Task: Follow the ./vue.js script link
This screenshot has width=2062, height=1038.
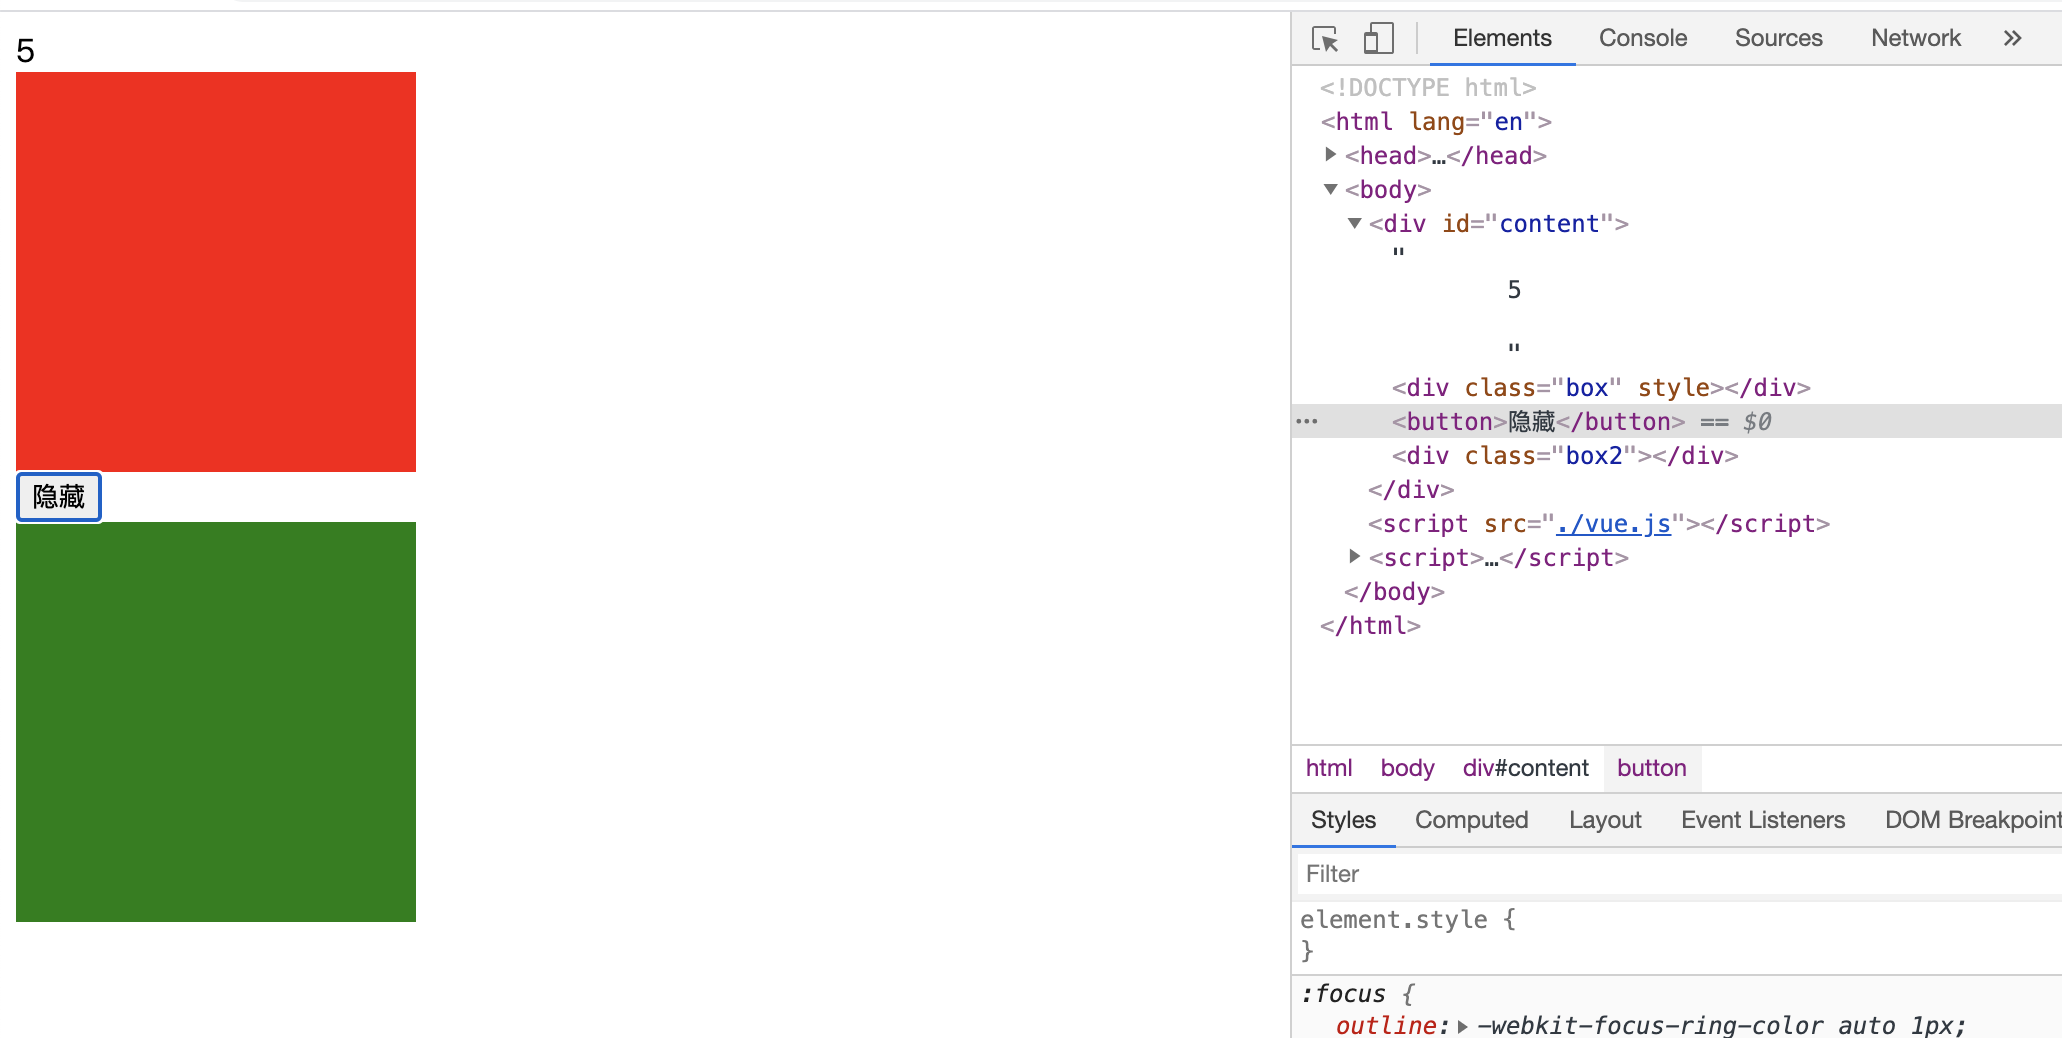Action: tap(1614, 524)
